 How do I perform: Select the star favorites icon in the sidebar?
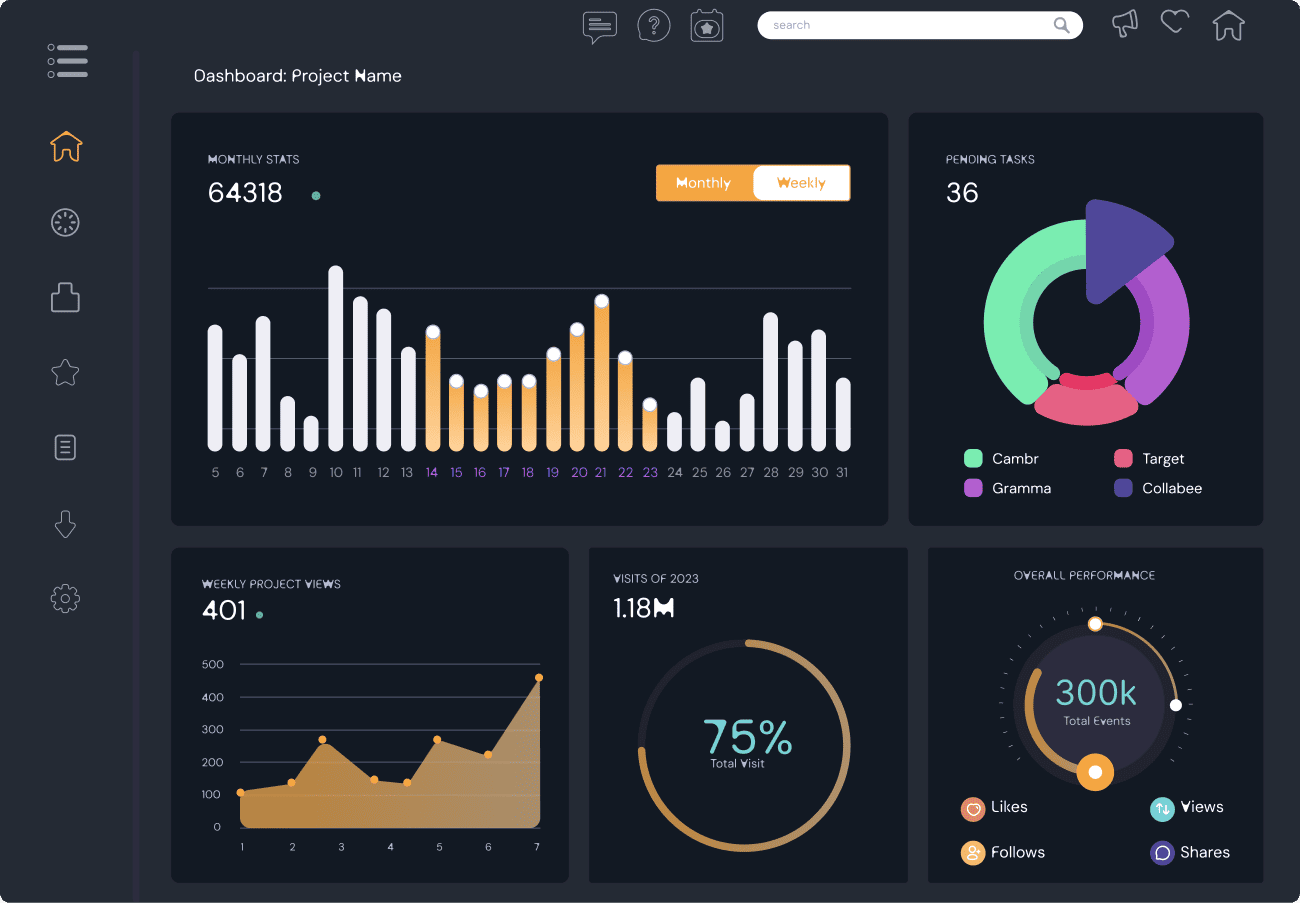pos(65,373)
